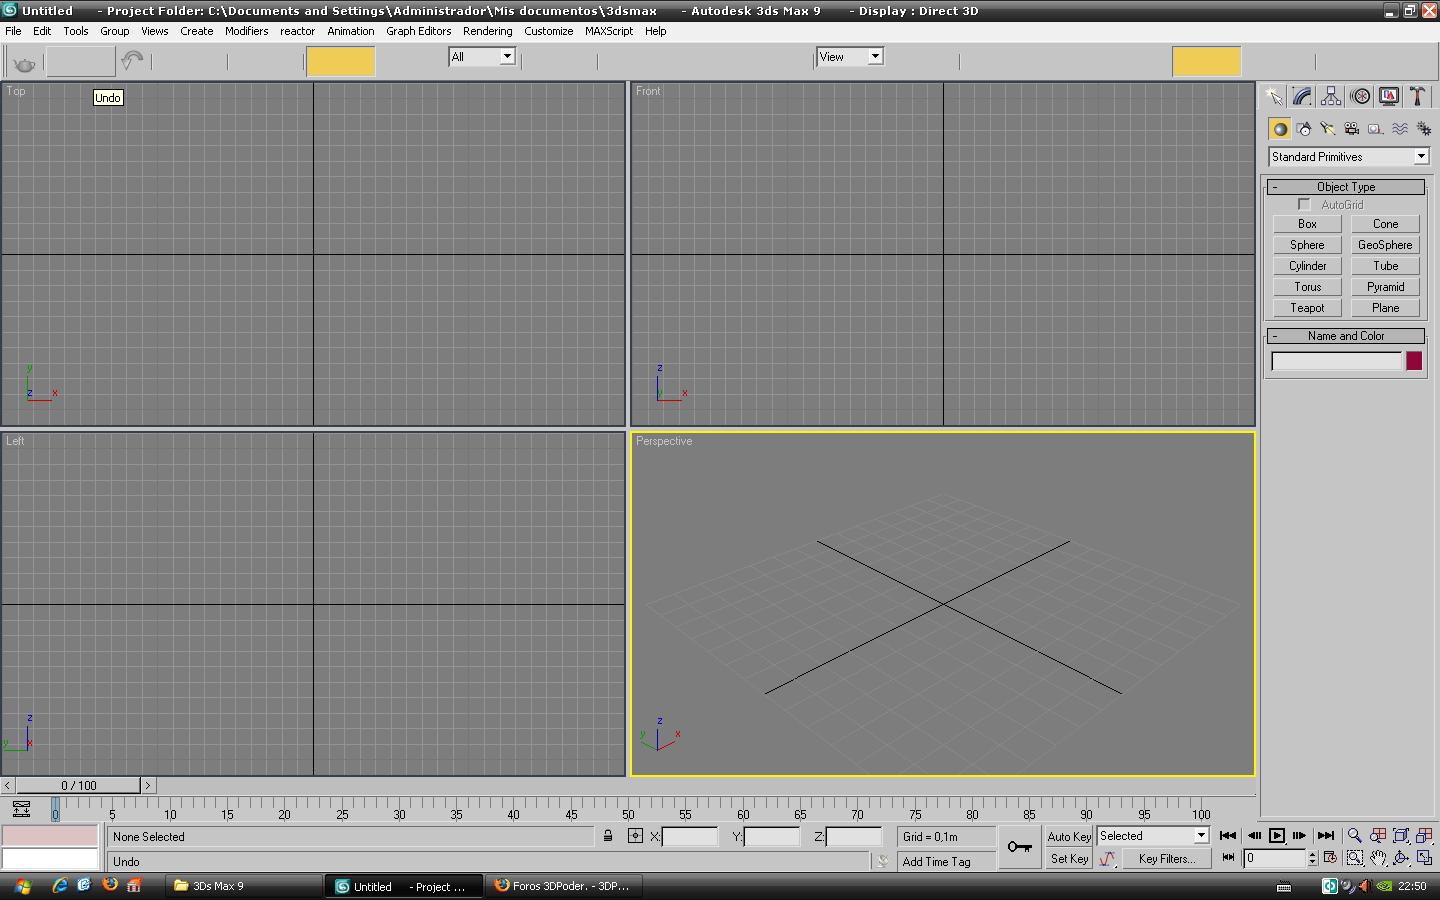Open the View reference coordinate dropdown

[850, 57]
